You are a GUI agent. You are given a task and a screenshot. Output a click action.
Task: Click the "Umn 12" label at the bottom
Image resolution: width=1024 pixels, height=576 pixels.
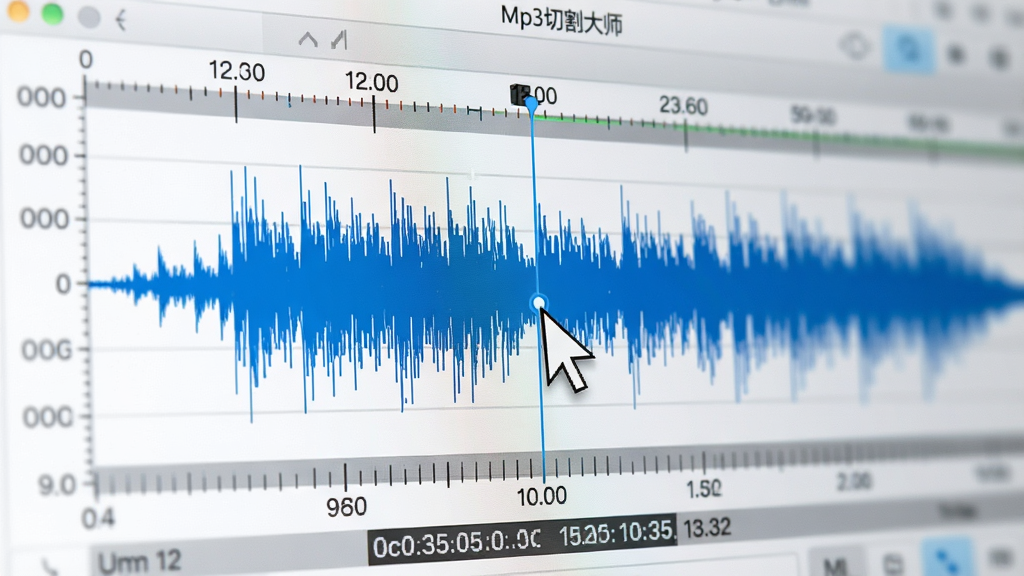139,562
